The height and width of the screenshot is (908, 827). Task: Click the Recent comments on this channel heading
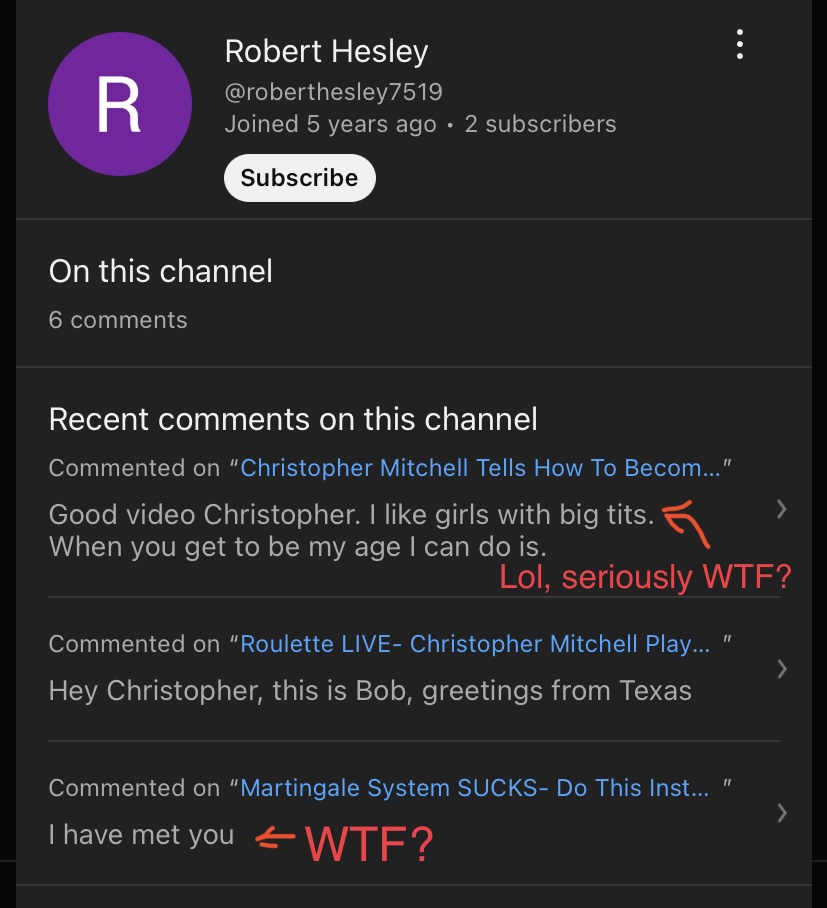(x=293, y=419)
